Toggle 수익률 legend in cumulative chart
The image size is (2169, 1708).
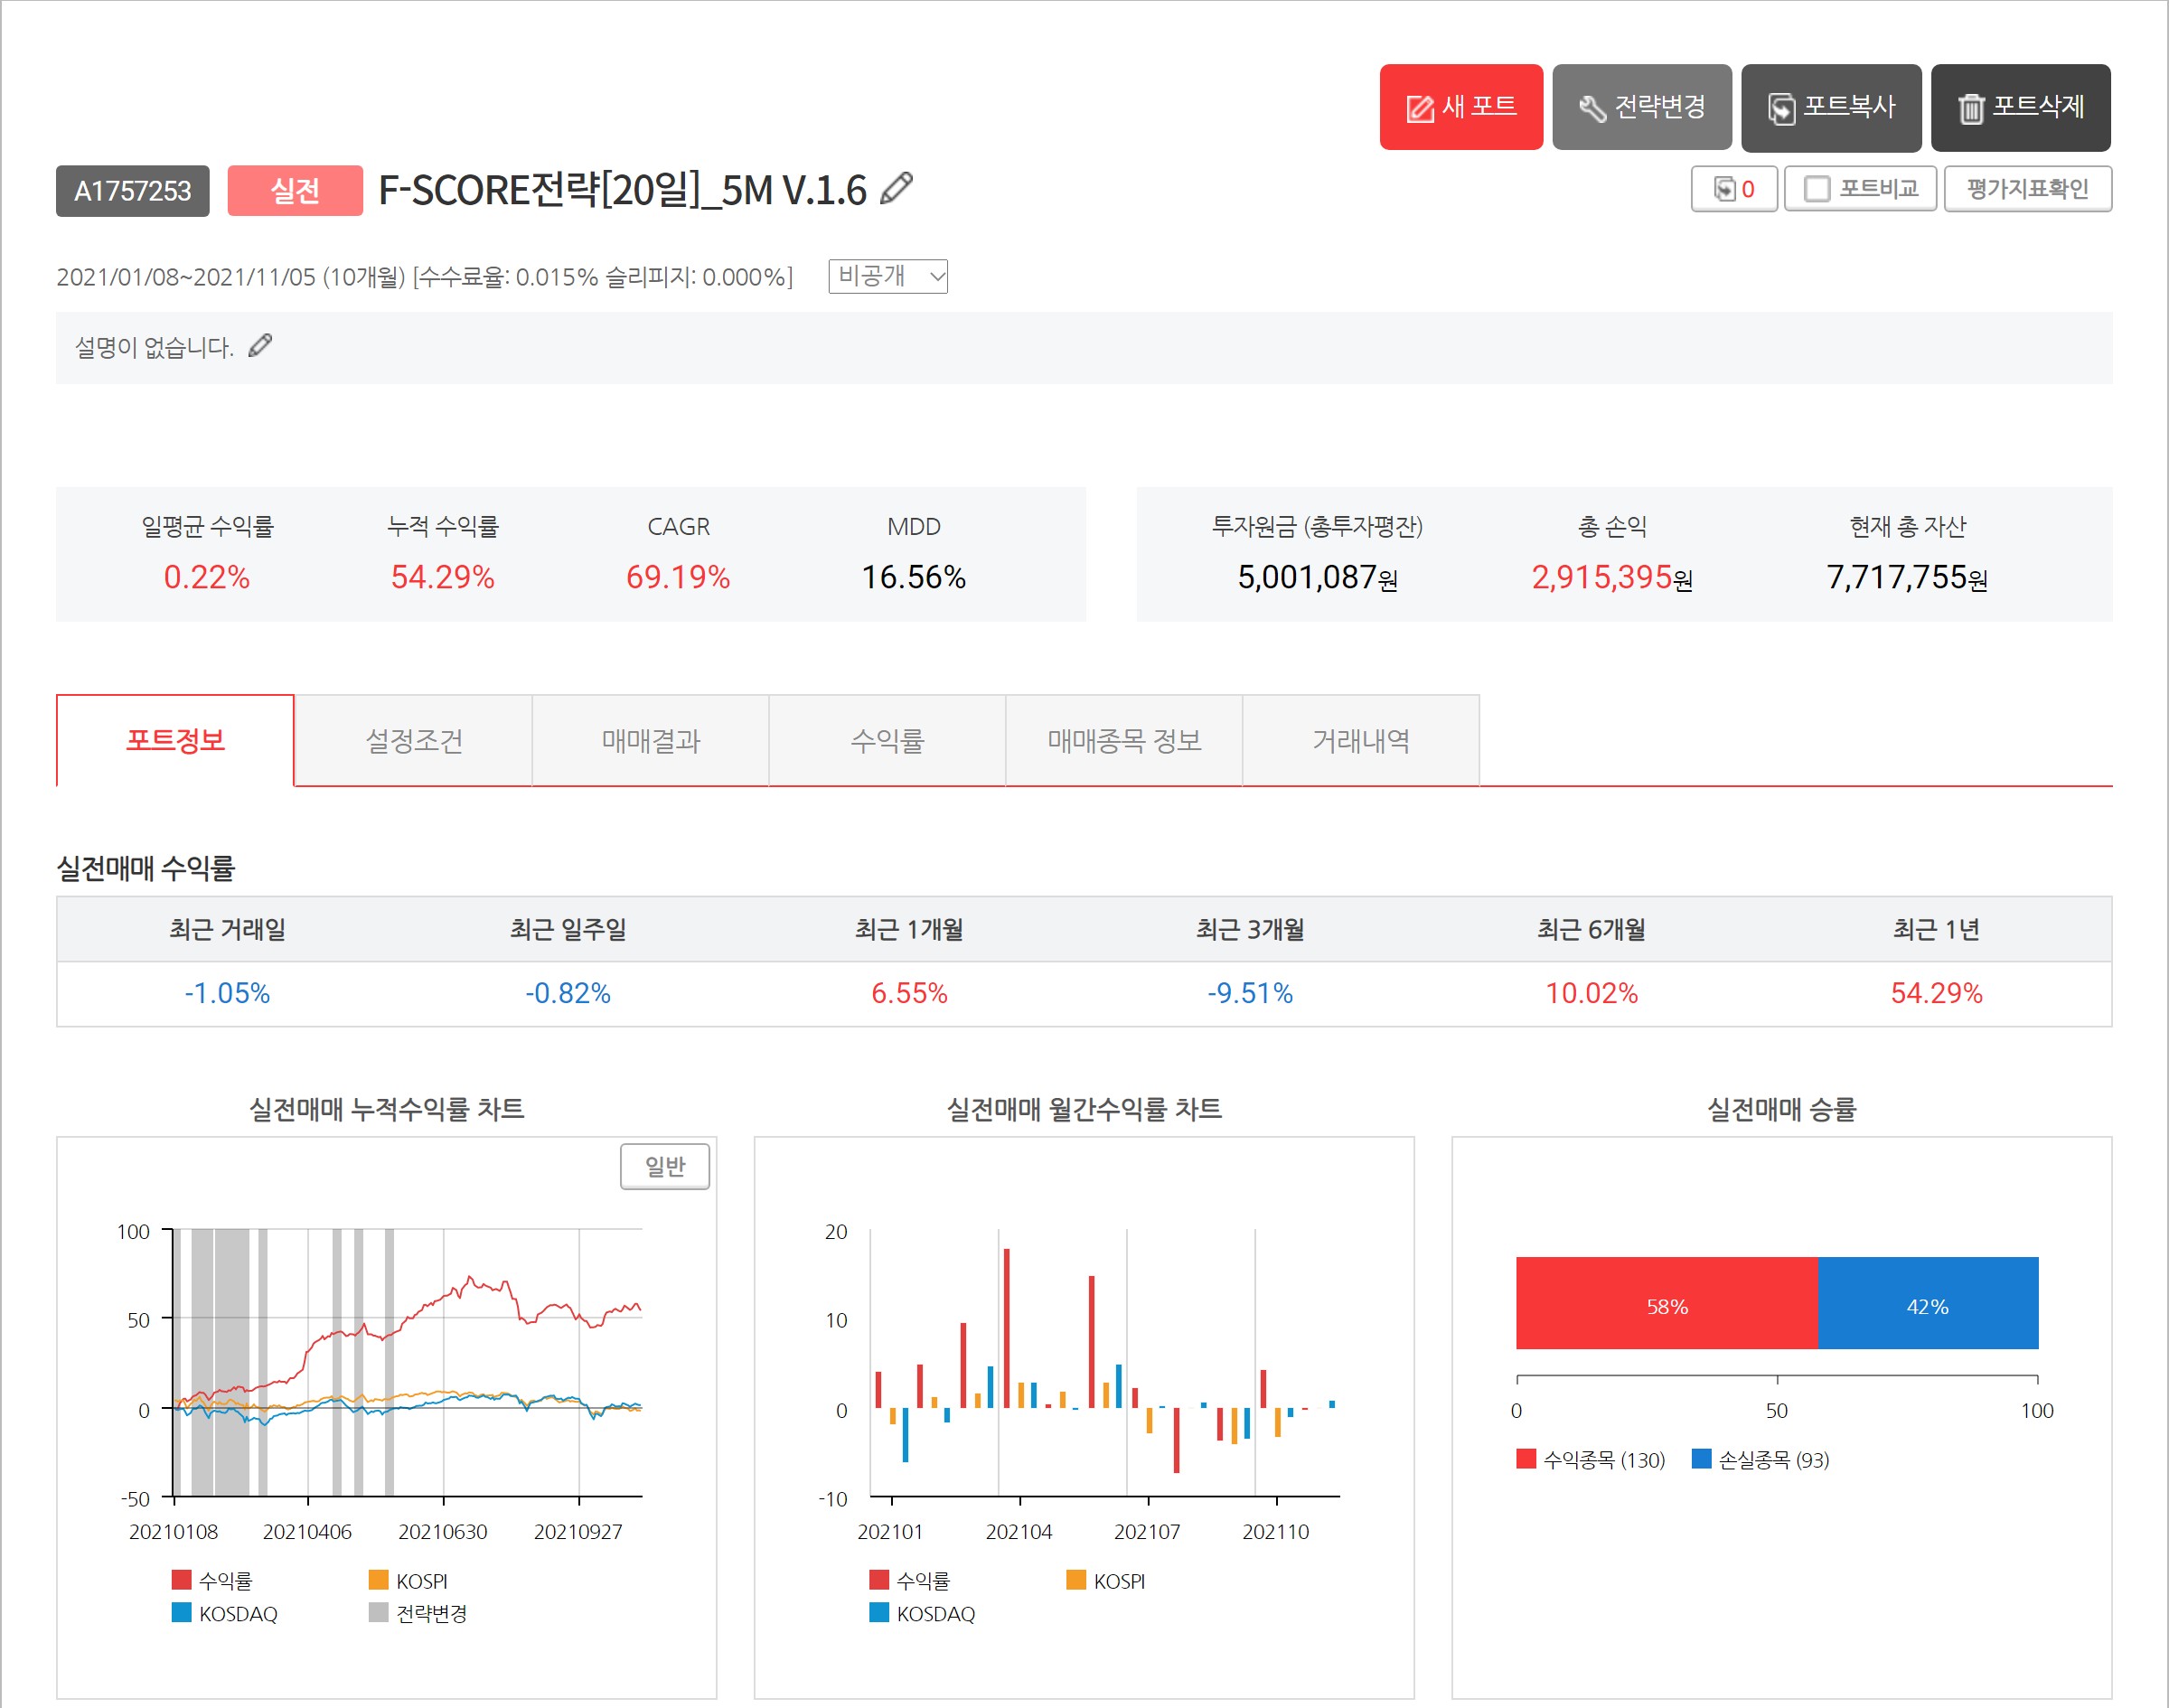(212, 1580)
